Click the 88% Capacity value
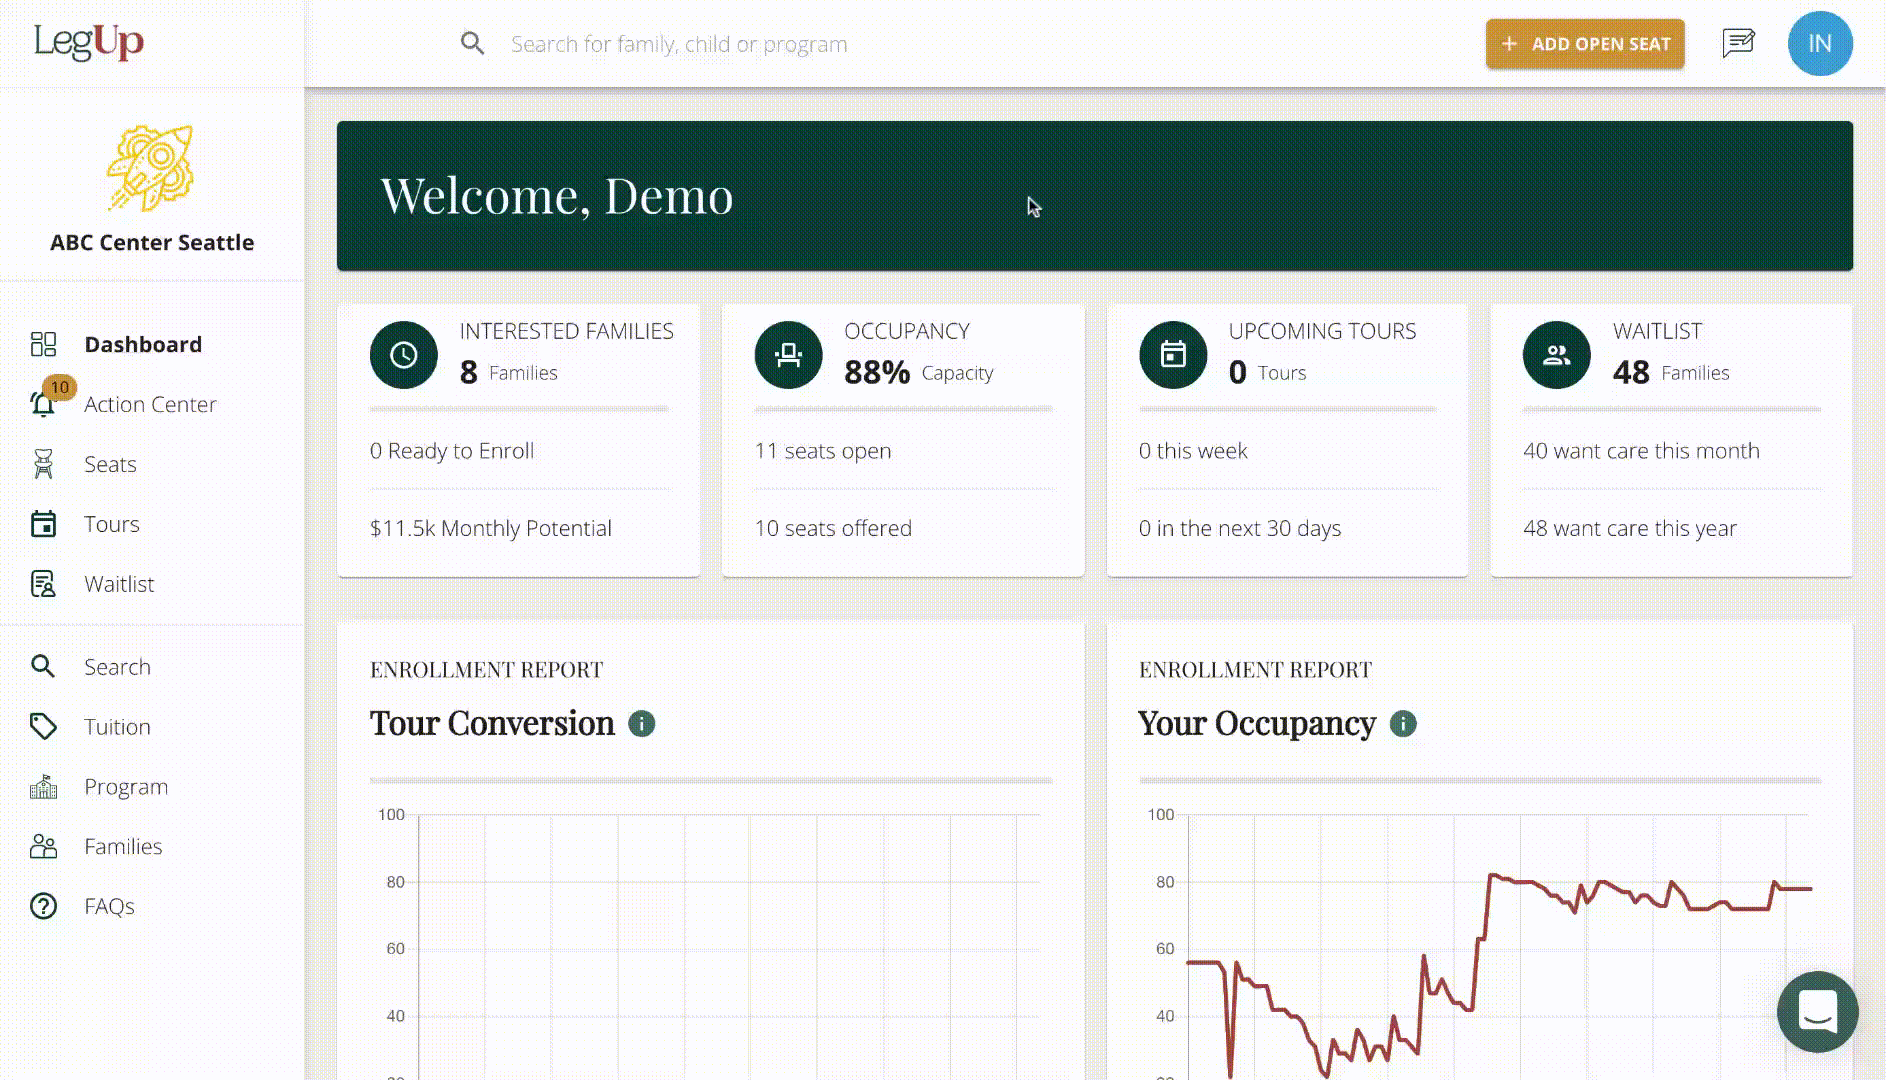 (x=918, y=372)
